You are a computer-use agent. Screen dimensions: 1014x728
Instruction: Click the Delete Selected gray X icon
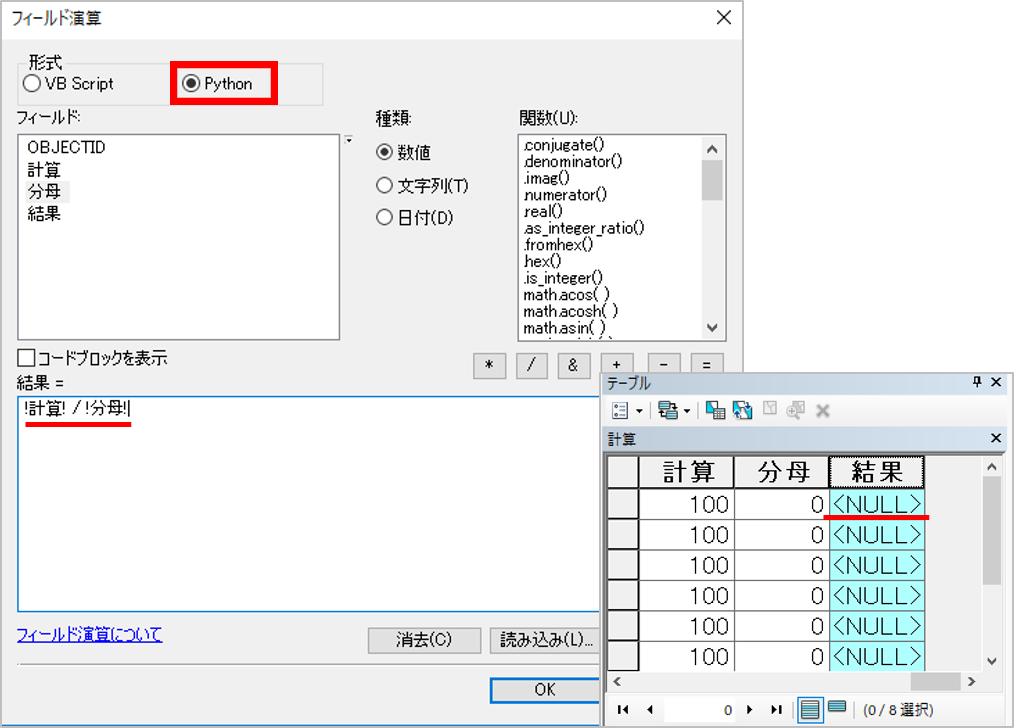pos(823,411)
